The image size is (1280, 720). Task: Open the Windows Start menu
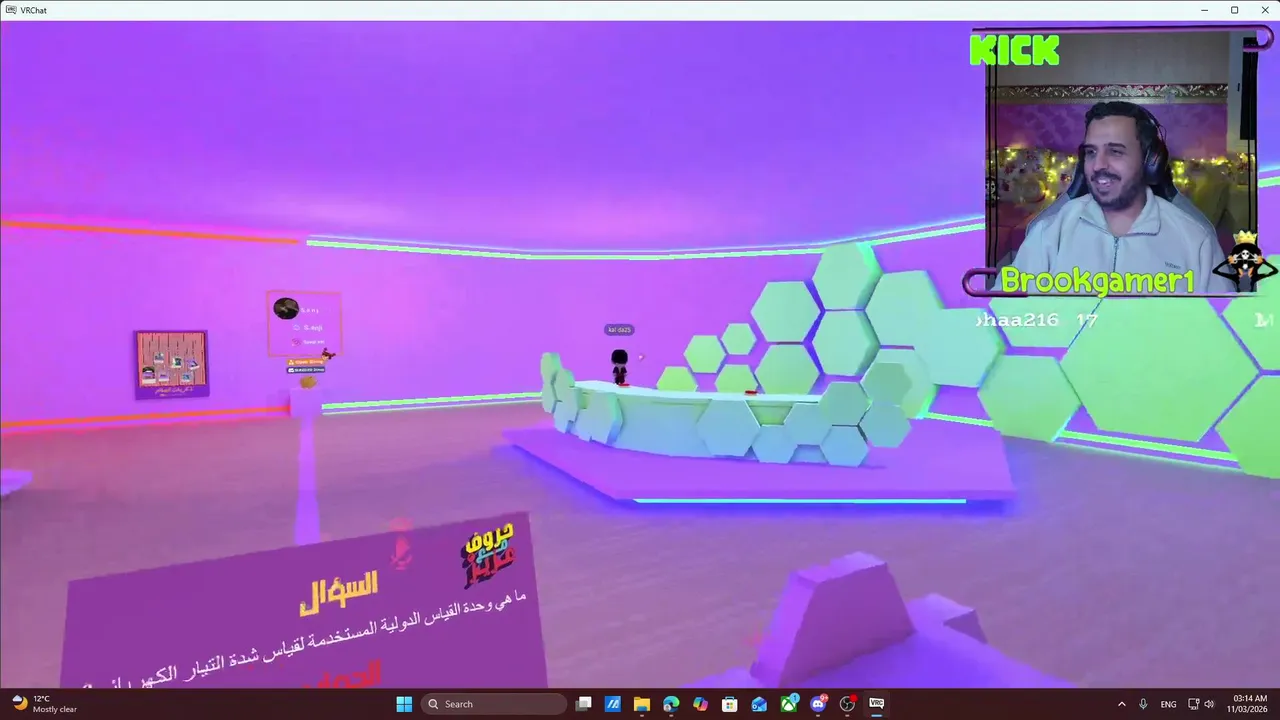click(x=404, y=704)
